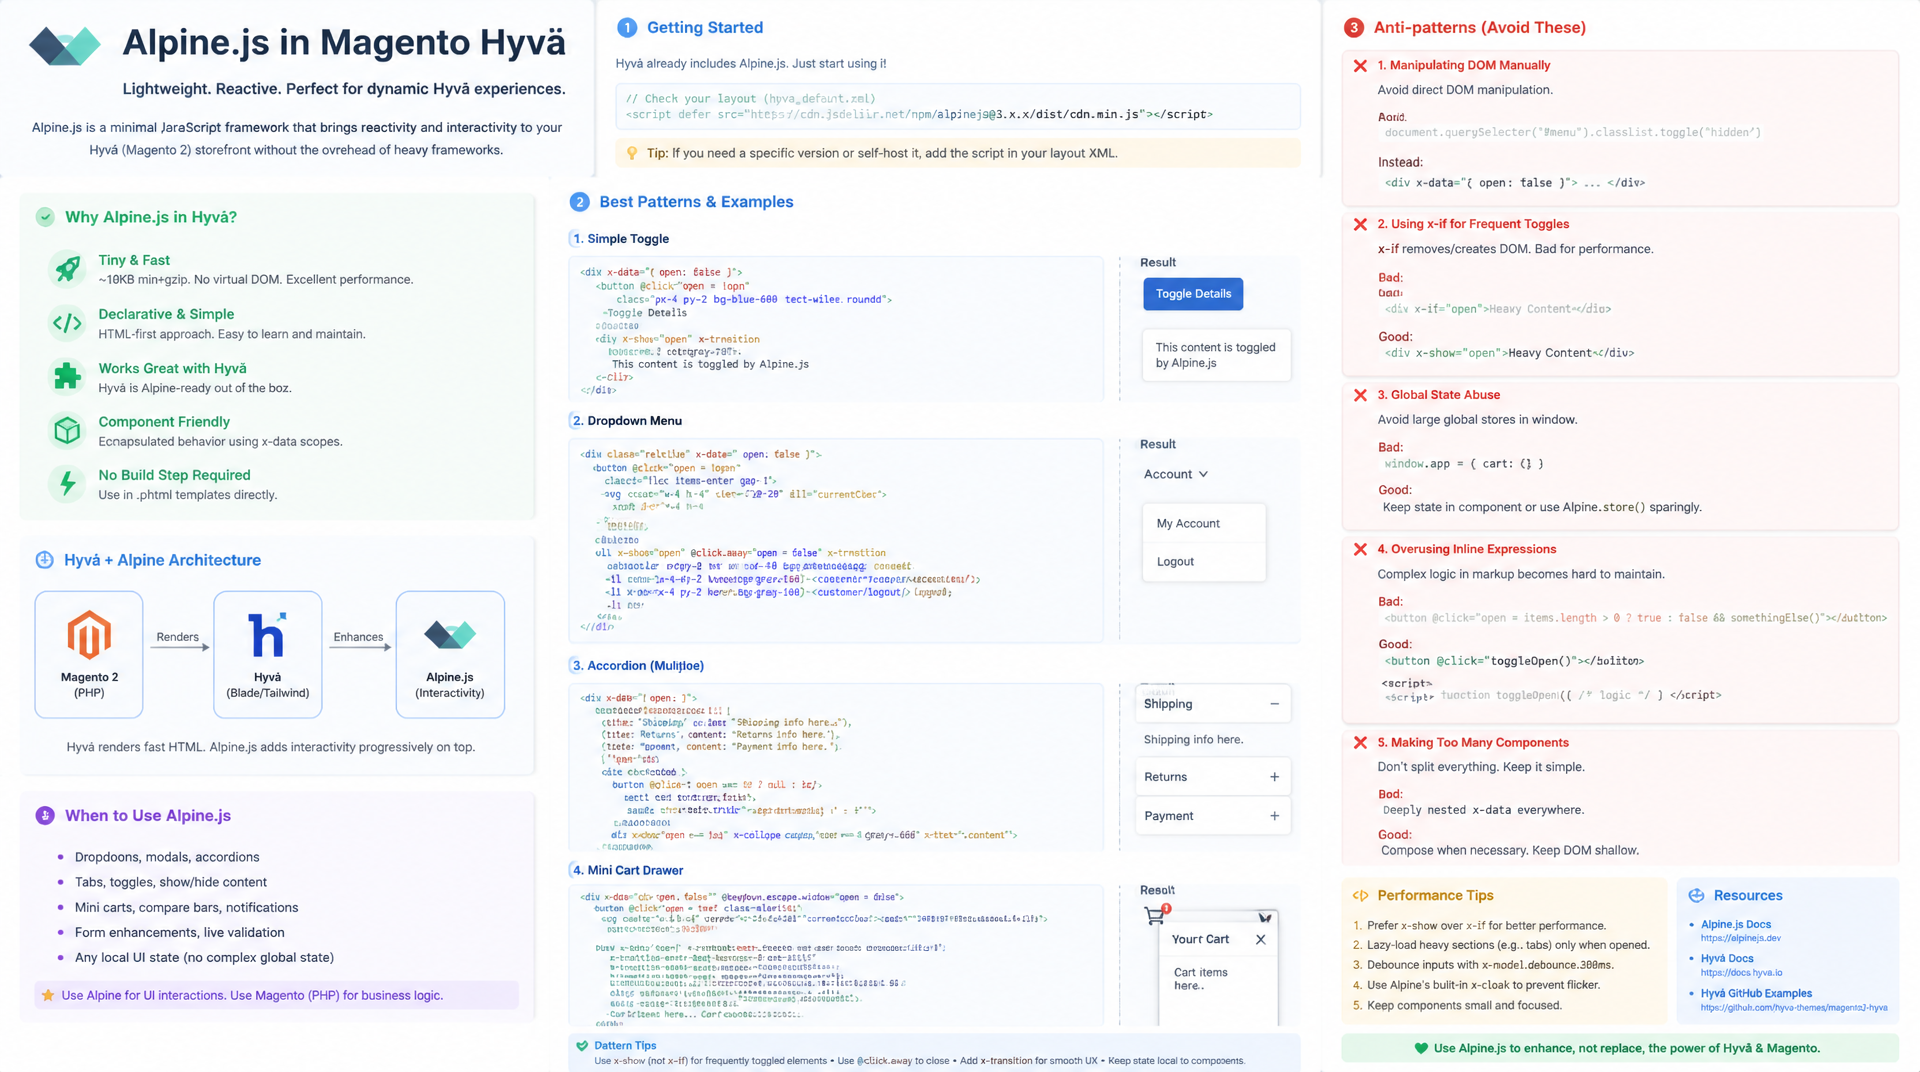Viewport: 1920px width, 1072px height.
Task: Click the red X beside Using x-if for Frequent Toggles
Action: pos(1360,224)
